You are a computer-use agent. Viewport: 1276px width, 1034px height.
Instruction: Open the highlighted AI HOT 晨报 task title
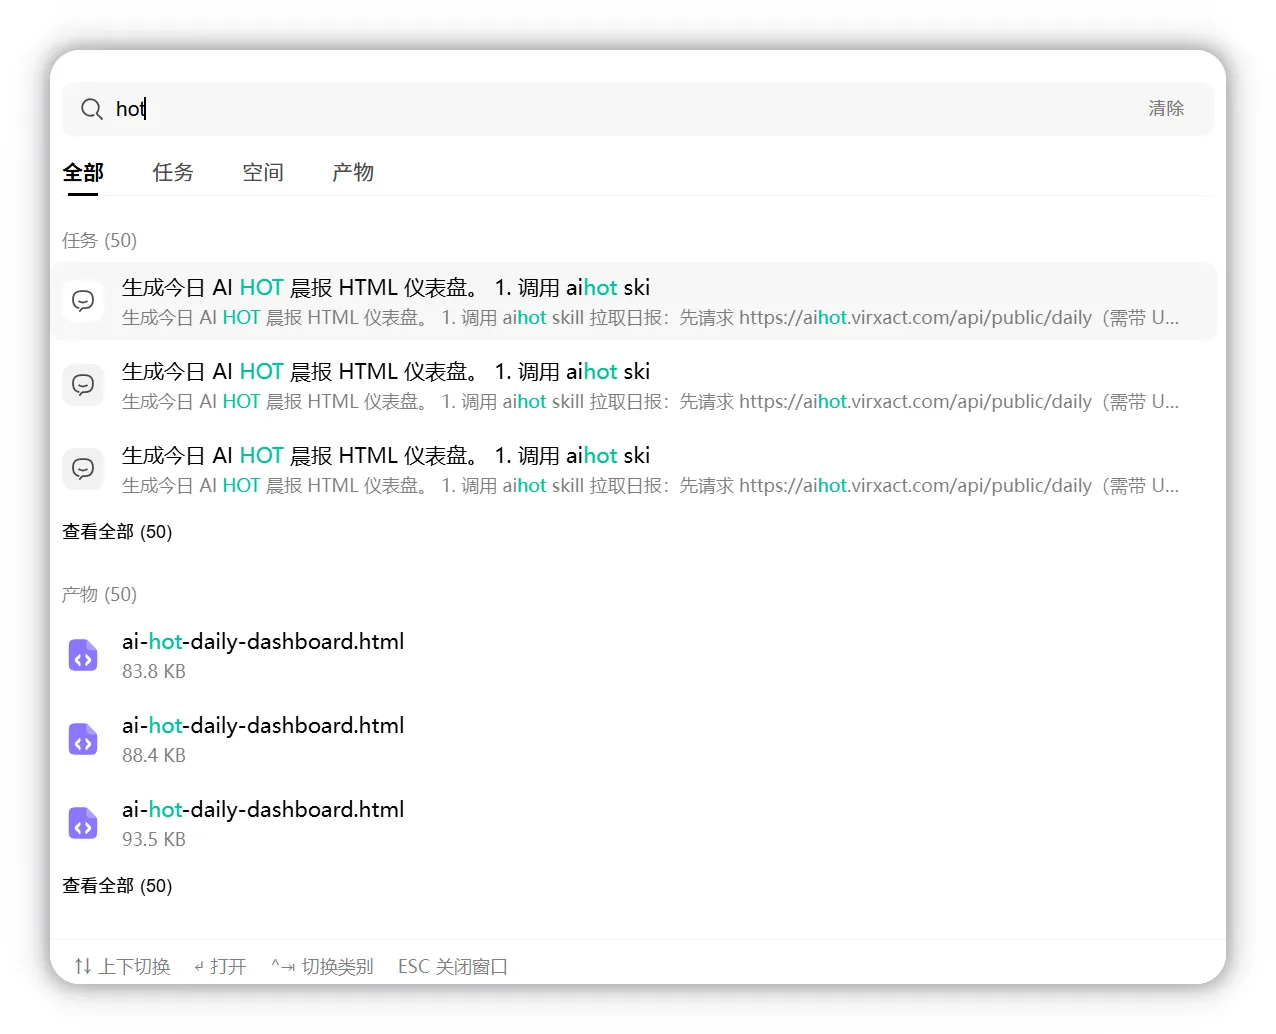(x=386, y=288)
